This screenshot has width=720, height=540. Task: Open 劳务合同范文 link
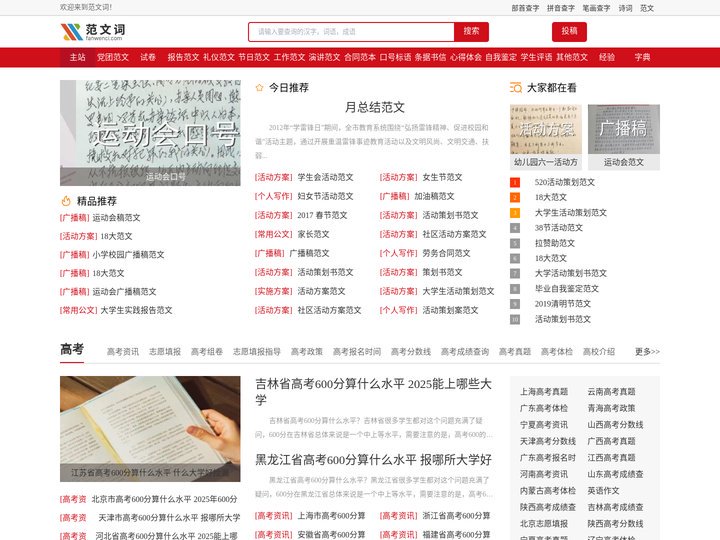pyautogui.click(x=446, y=253)
